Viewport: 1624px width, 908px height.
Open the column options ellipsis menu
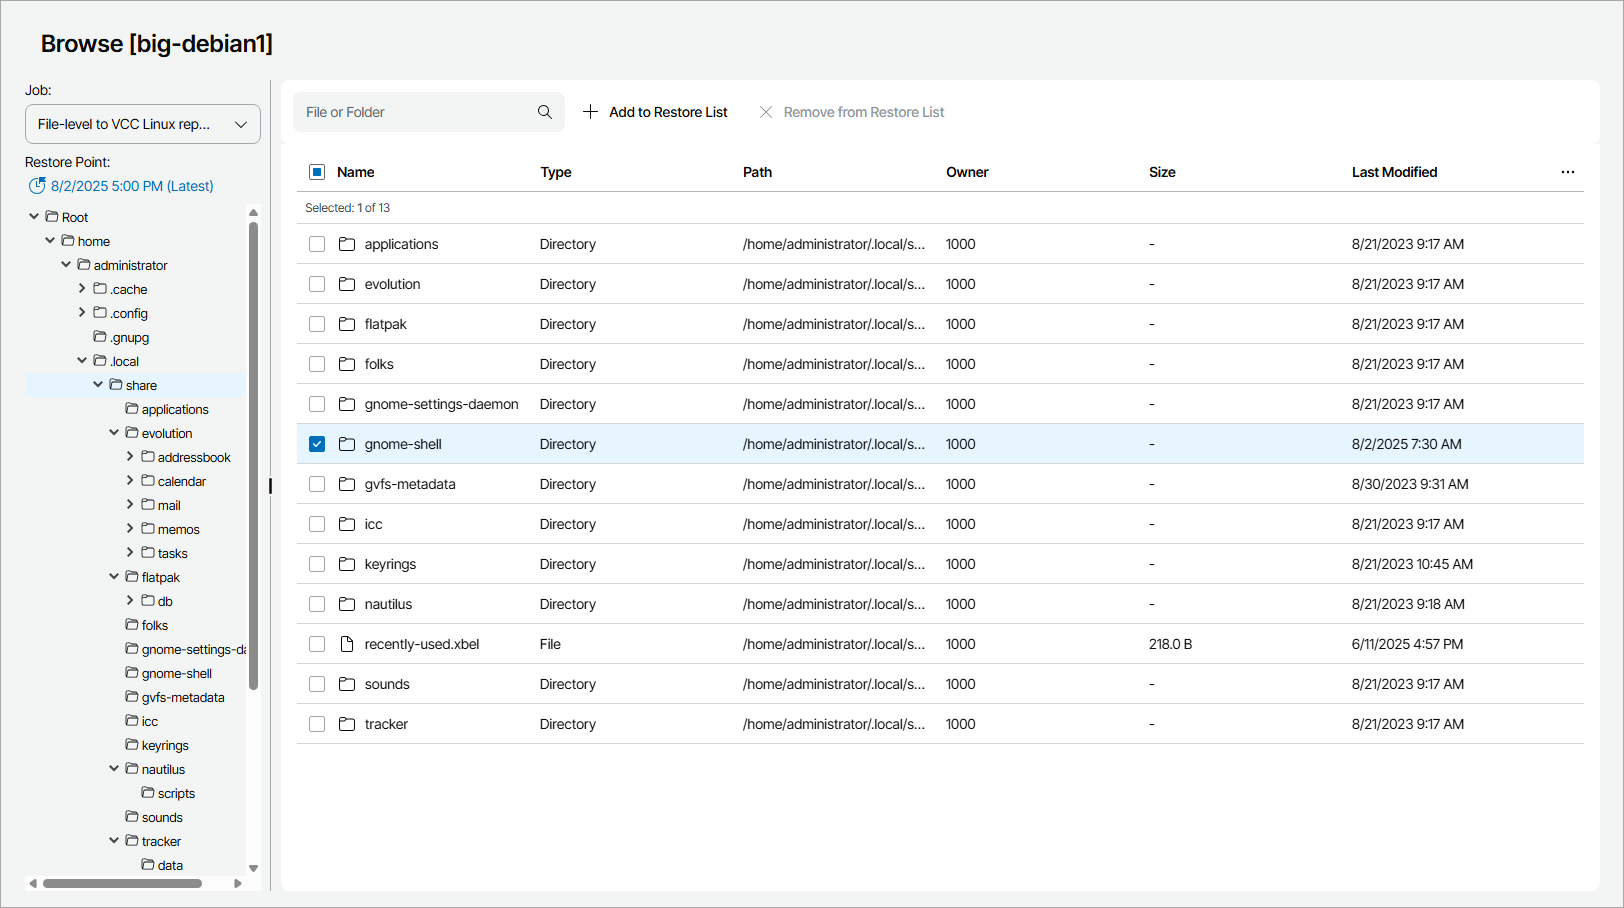pyautogui.click(x=1567, y=172)
